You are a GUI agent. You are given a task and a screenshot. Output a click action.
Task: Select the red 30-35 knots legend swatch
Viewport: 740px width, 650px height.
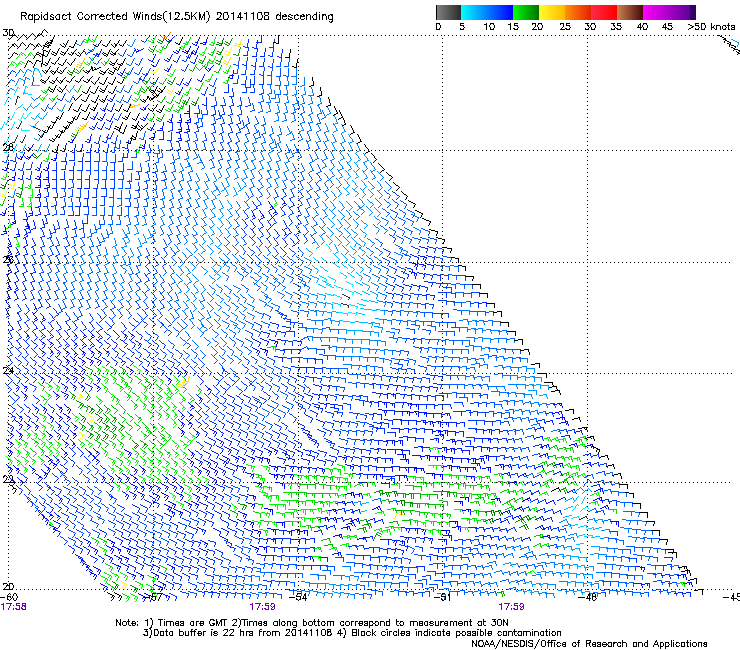[x=604, y=12]
